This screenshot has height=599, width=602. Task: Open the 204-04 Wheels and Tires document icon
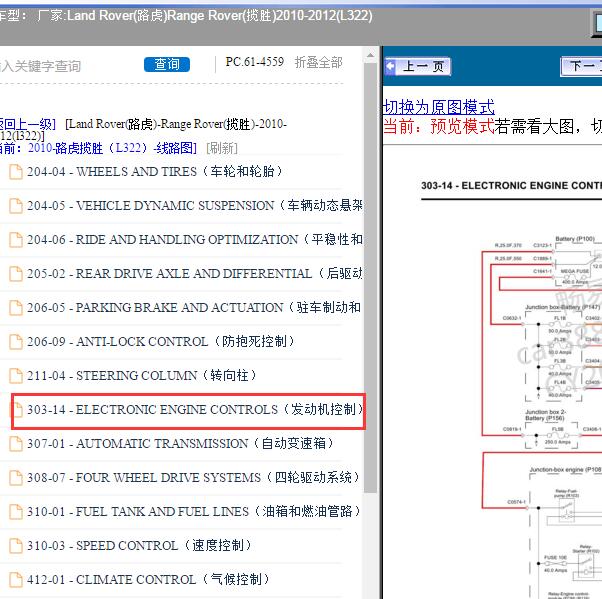pos(16,172)
